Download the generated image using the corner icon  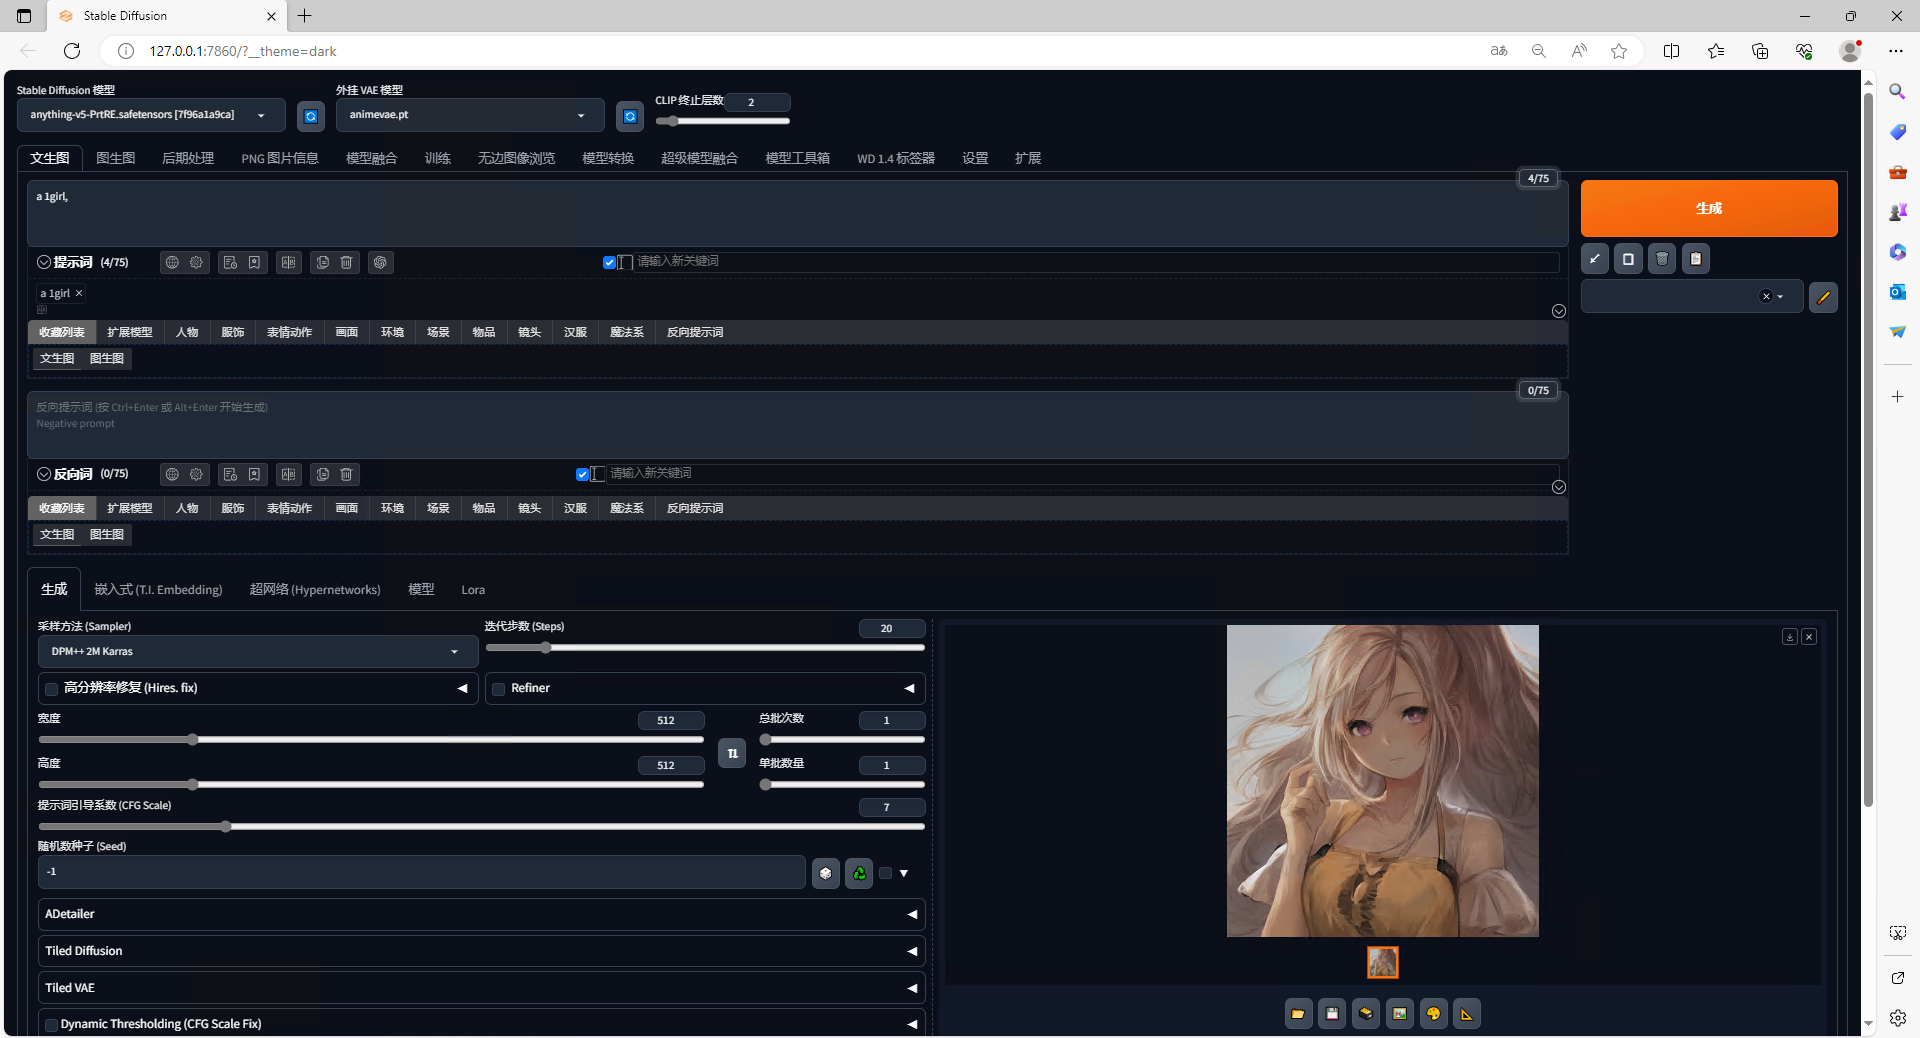1790,637
